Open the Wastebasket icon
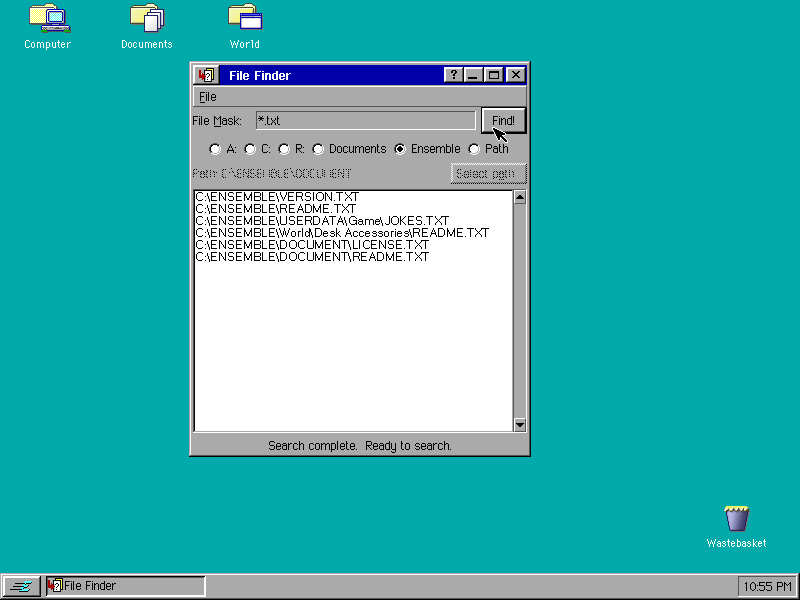 736,527
